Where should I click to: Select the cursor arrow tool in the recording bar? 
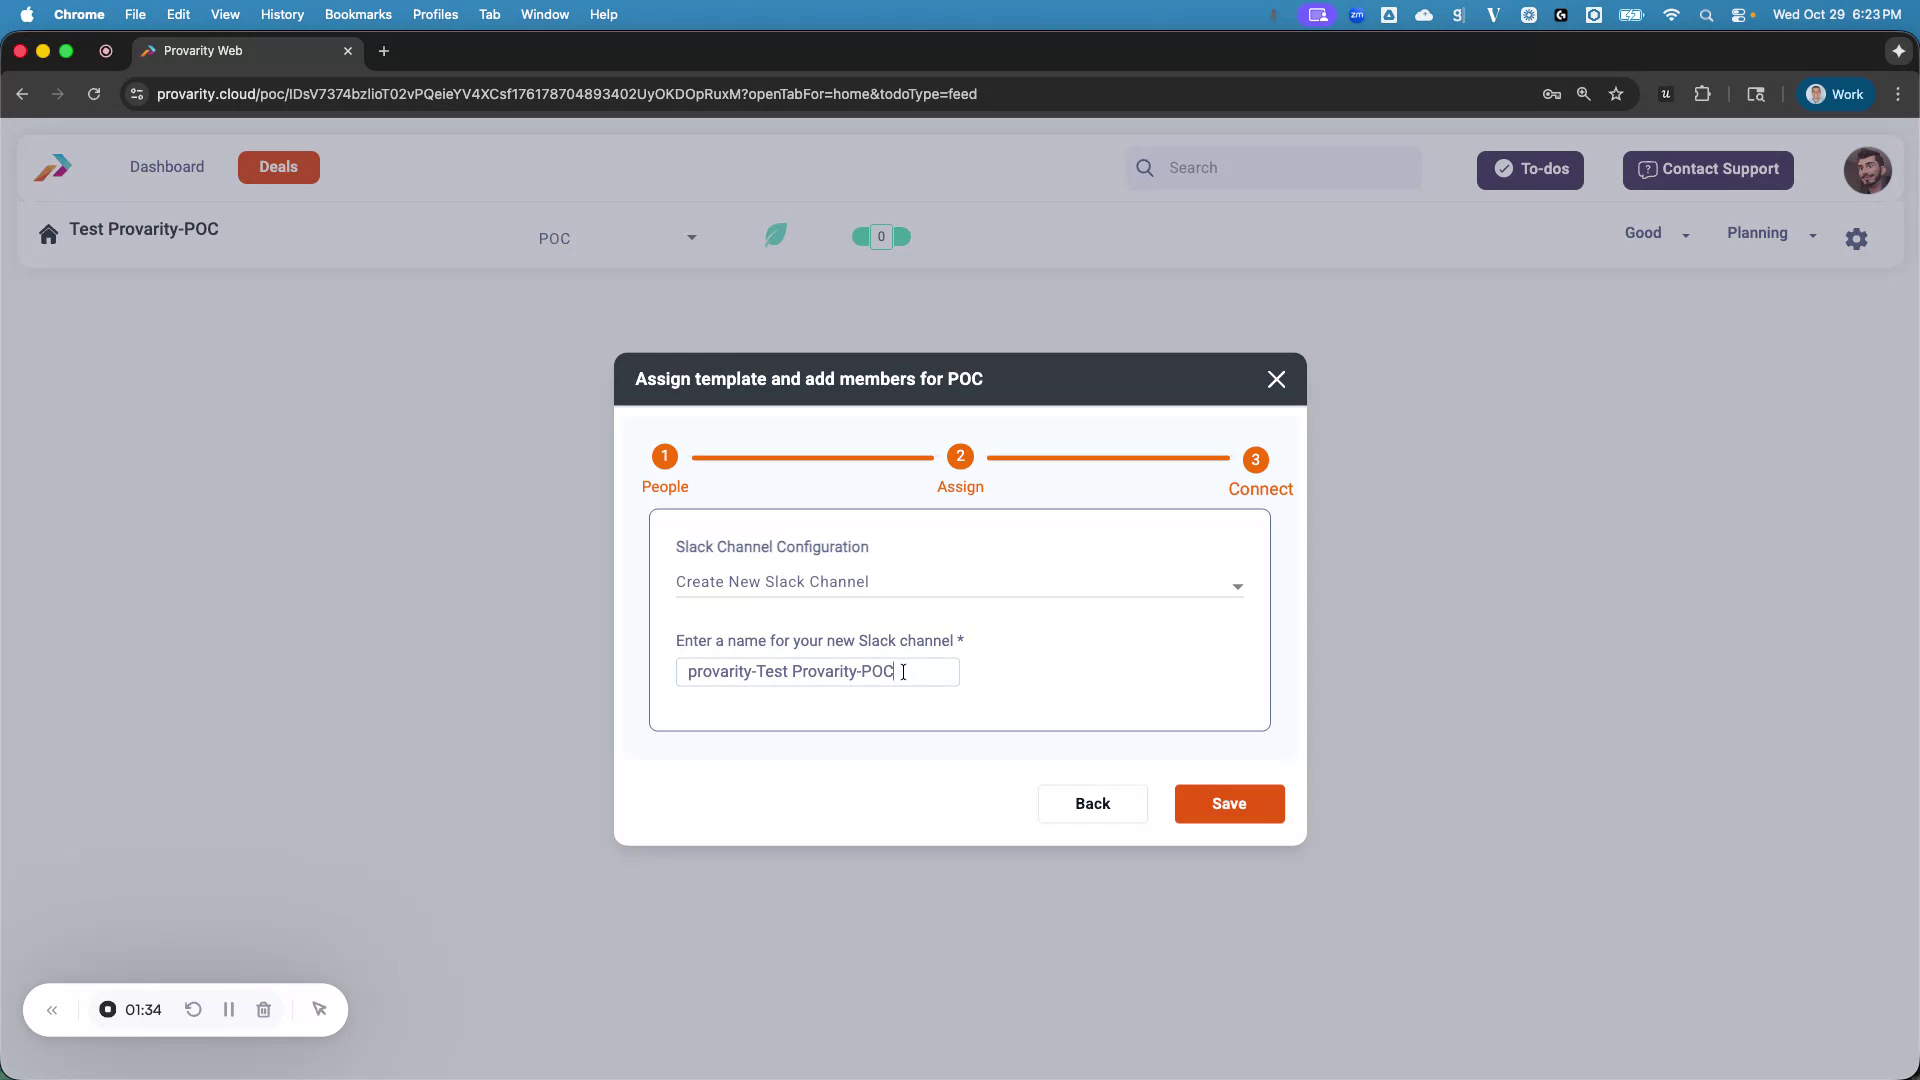[x=319, y=1010]
